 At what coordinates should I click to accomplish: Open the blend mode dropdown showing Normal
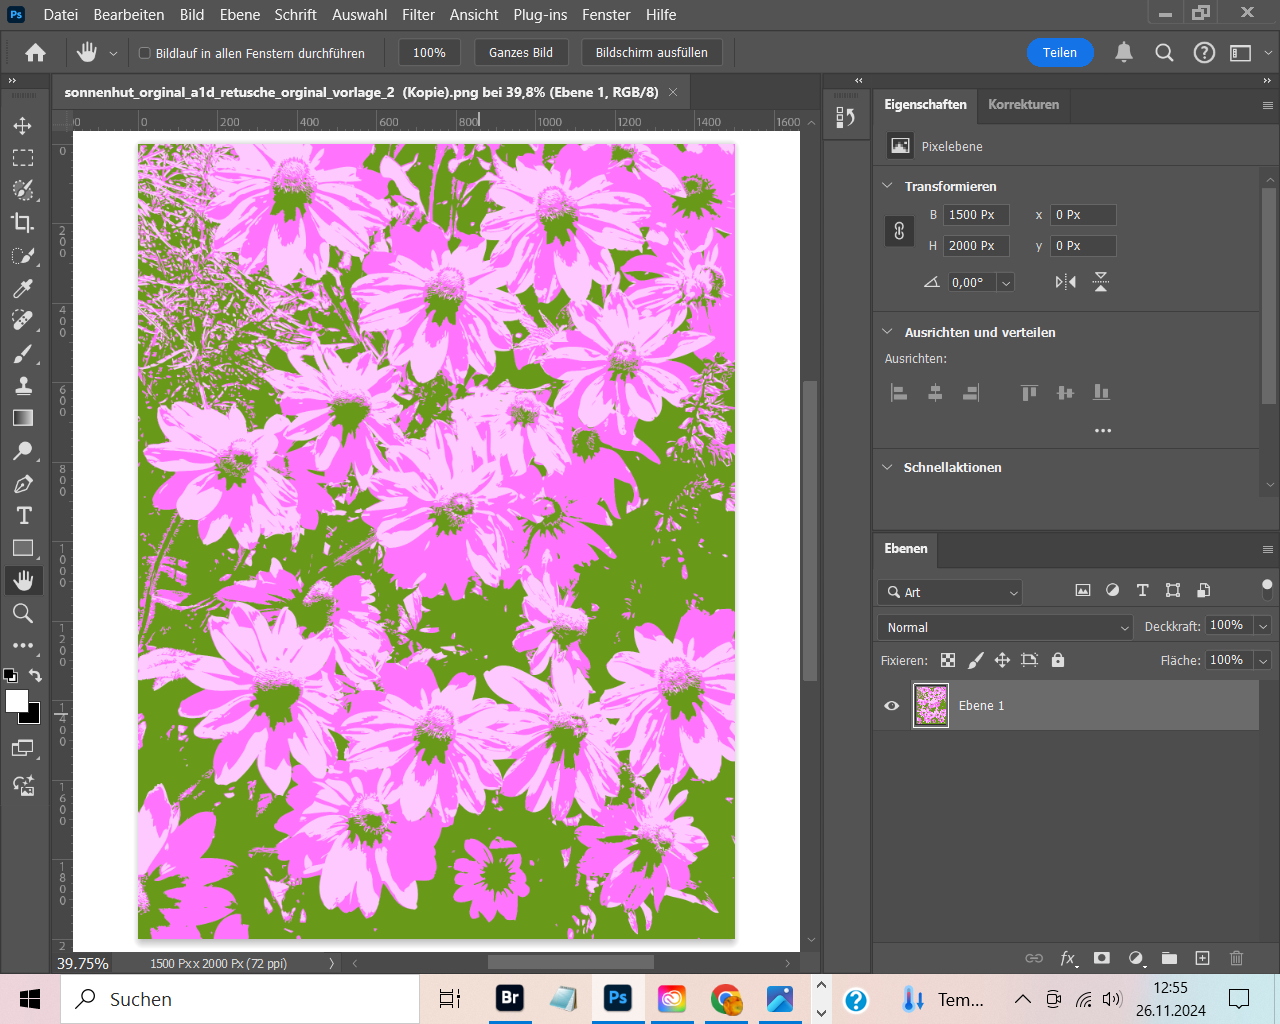click(1004, 627)
